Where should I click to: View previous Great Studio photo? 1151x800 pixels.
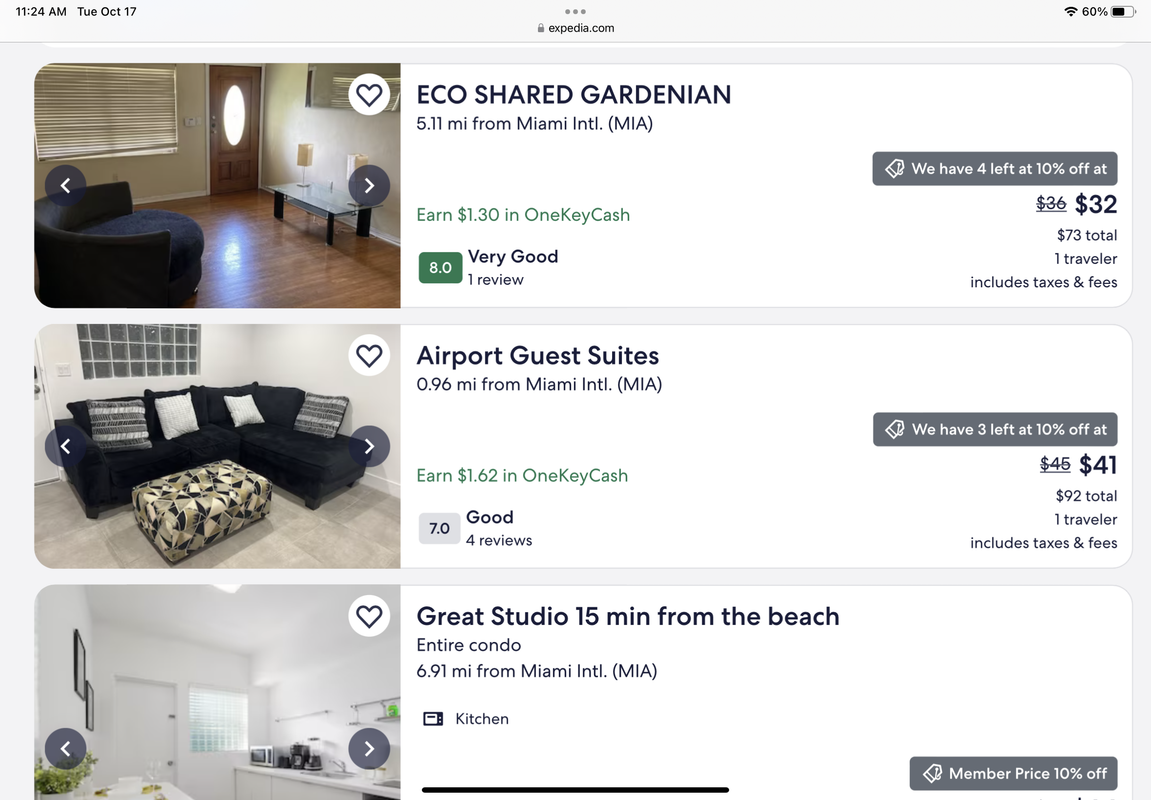point(66,748)
